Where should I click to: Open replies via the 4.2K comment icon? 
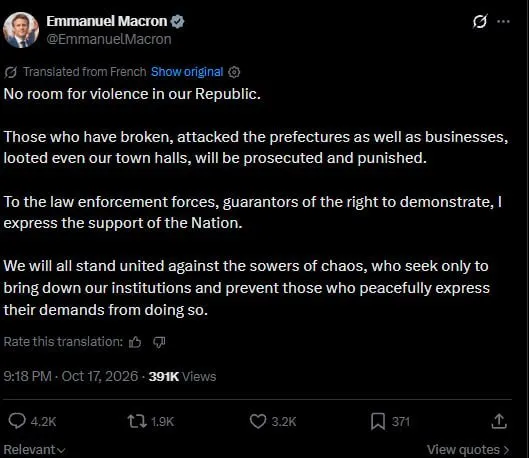(x=17, y=421)
